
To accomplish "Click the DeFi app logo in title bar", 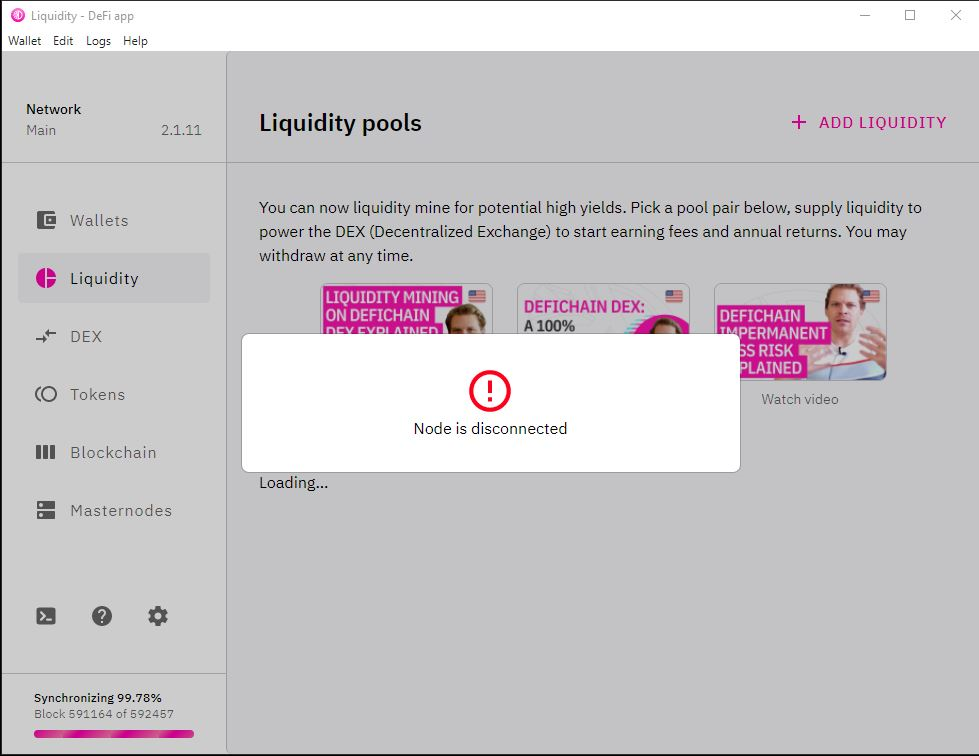I will tap(18, 15).
